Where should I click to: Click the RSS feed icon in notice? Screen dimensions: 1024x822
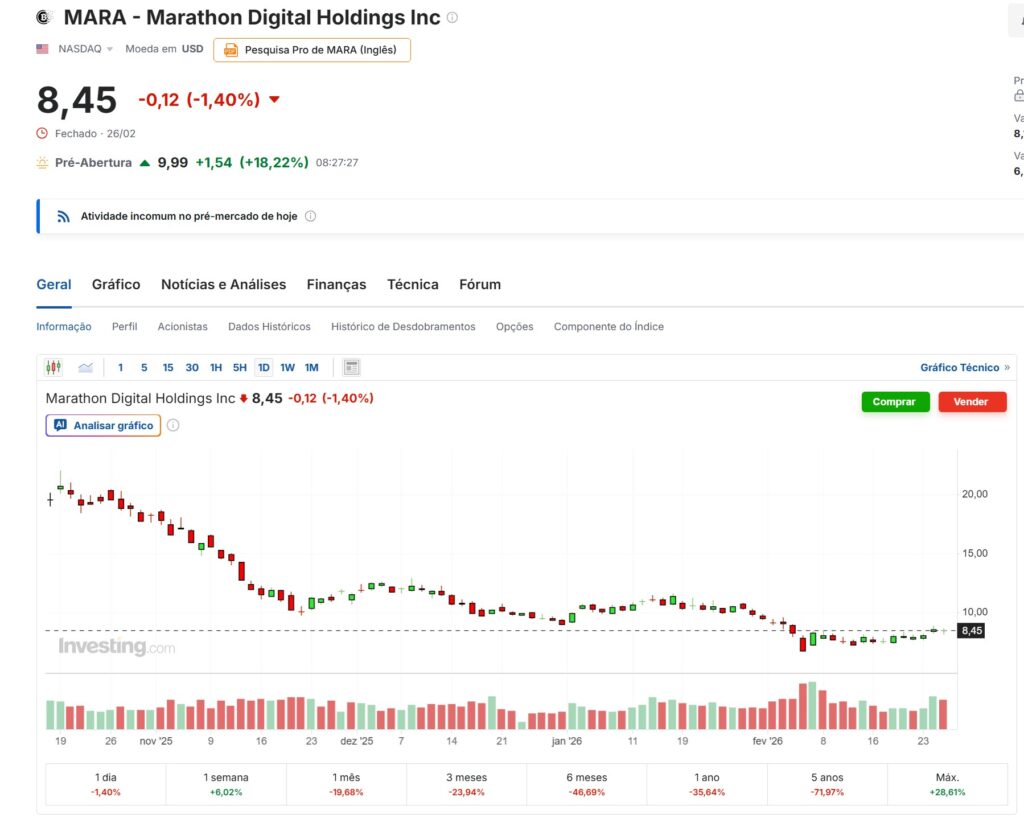pos(63,216)
